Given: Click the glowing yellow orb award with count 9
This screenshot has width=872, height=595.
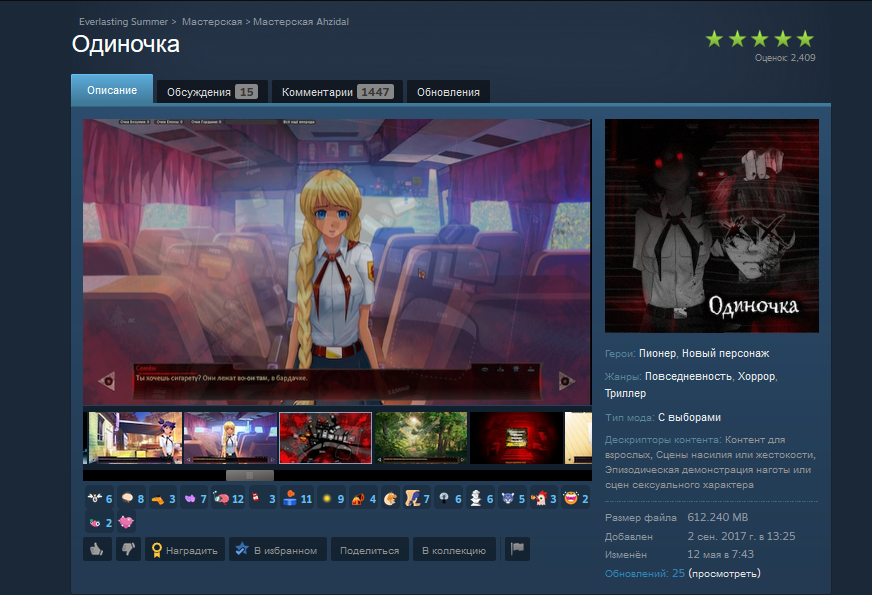Looking at the screenshot, I should (333, 498).
